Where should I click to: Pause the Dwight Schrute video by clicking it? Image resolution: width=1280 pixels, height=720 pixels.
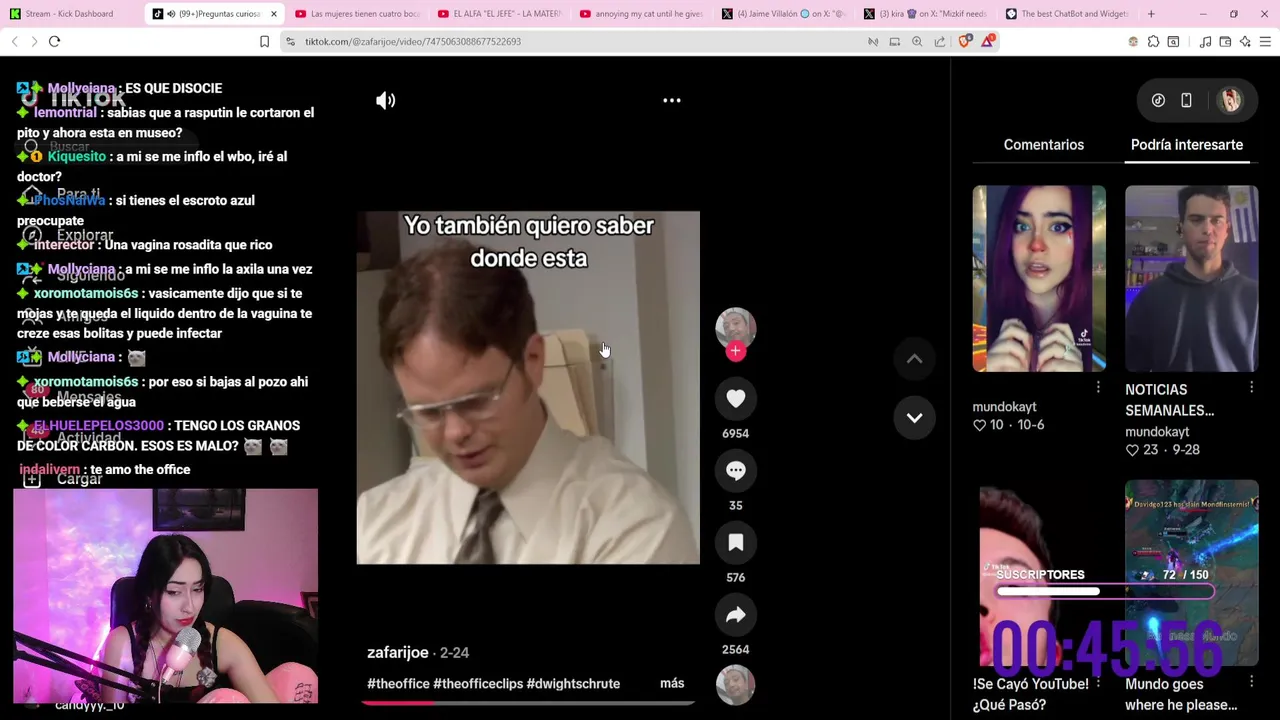pyautogui.click(x=528, y=388)
